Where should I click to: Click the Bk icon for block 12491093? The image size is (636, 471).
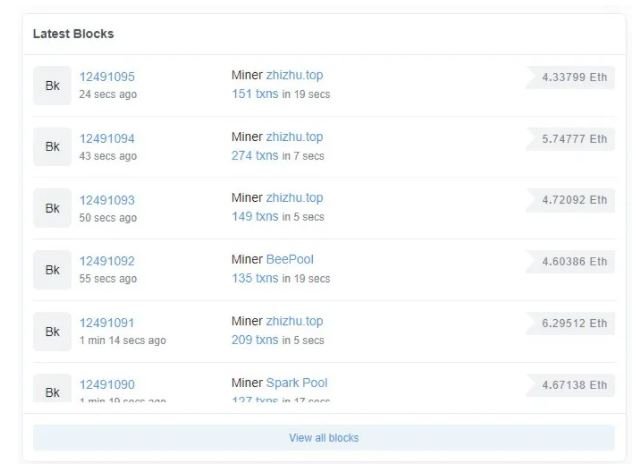pyautogui.click(x=52, y=209)
